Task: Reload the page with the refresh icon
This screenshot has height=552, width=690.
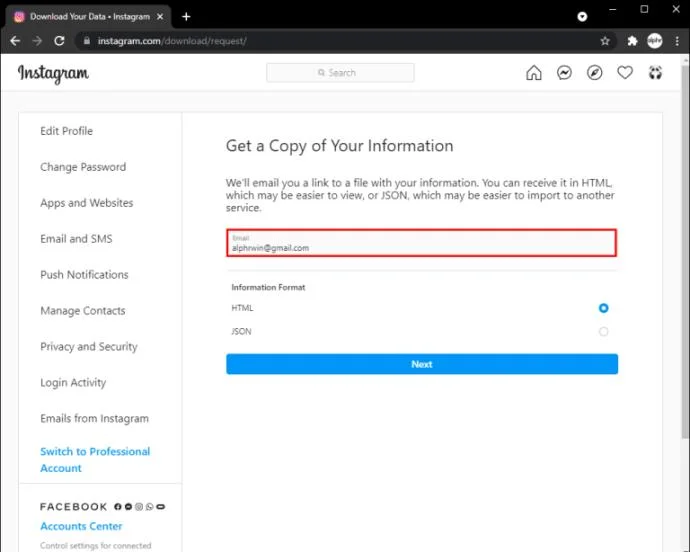Action: pos(59,41)
